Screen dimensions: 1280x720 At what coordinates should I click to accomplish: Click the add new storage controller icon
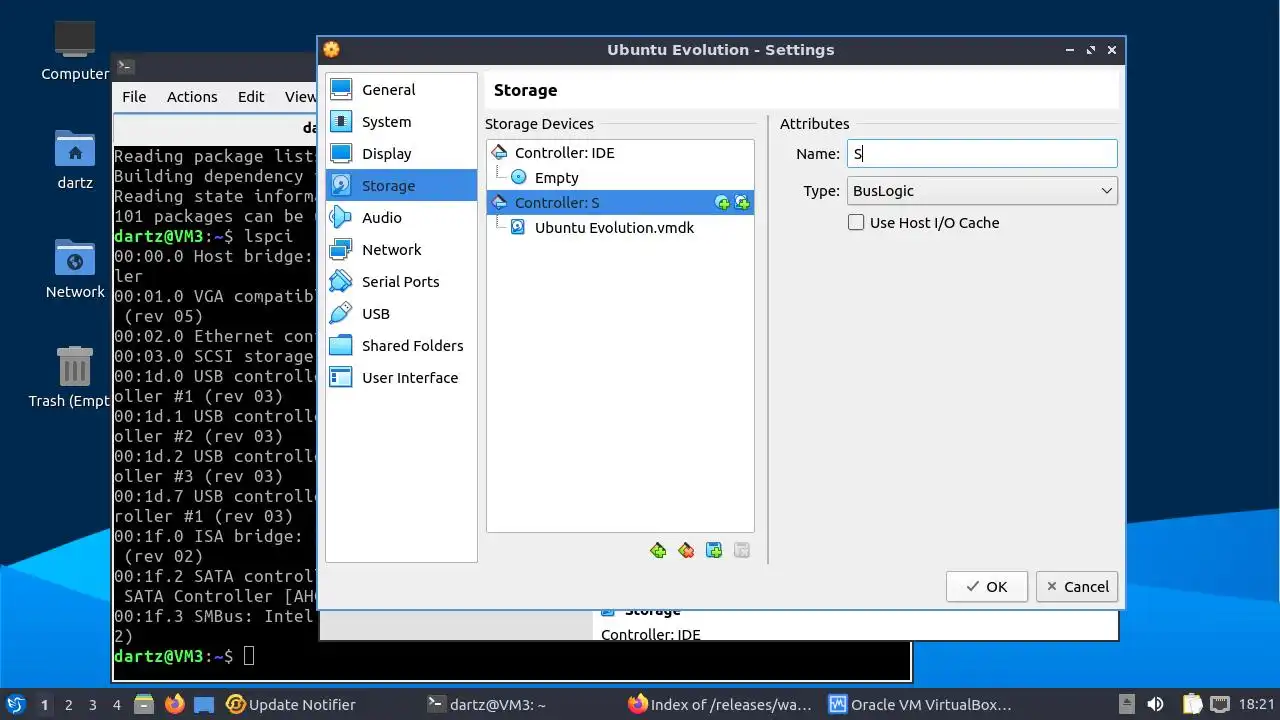pos(658,550)
